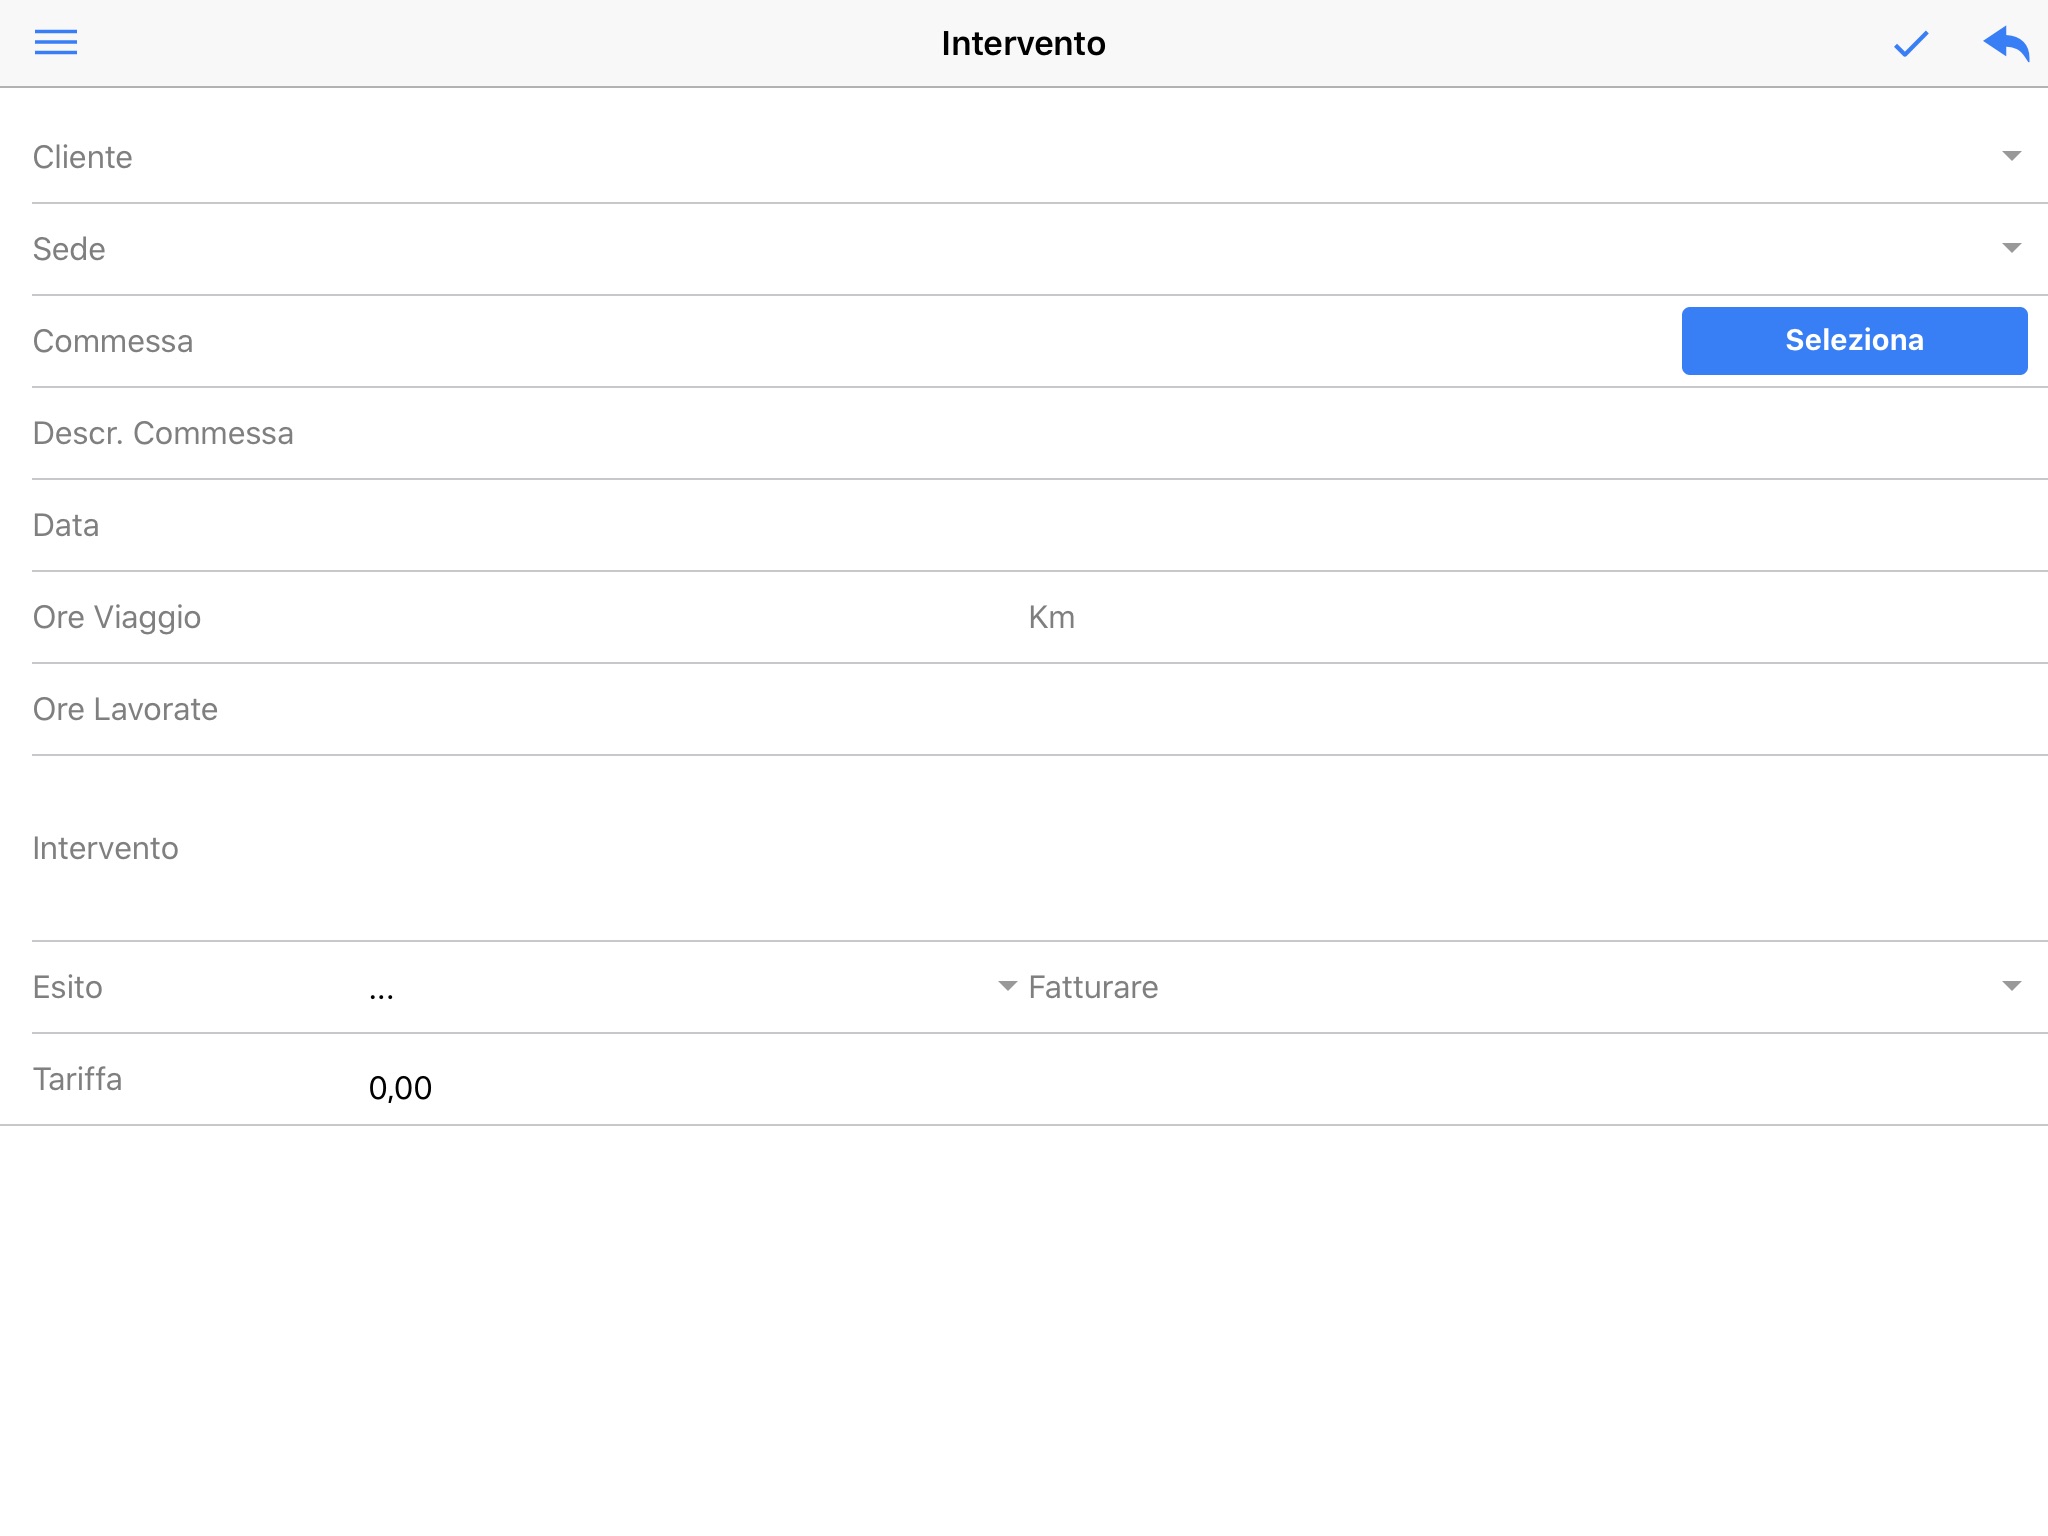
Task: Confirm with the checkmark icon
Action: click(x=1910, y=44)
